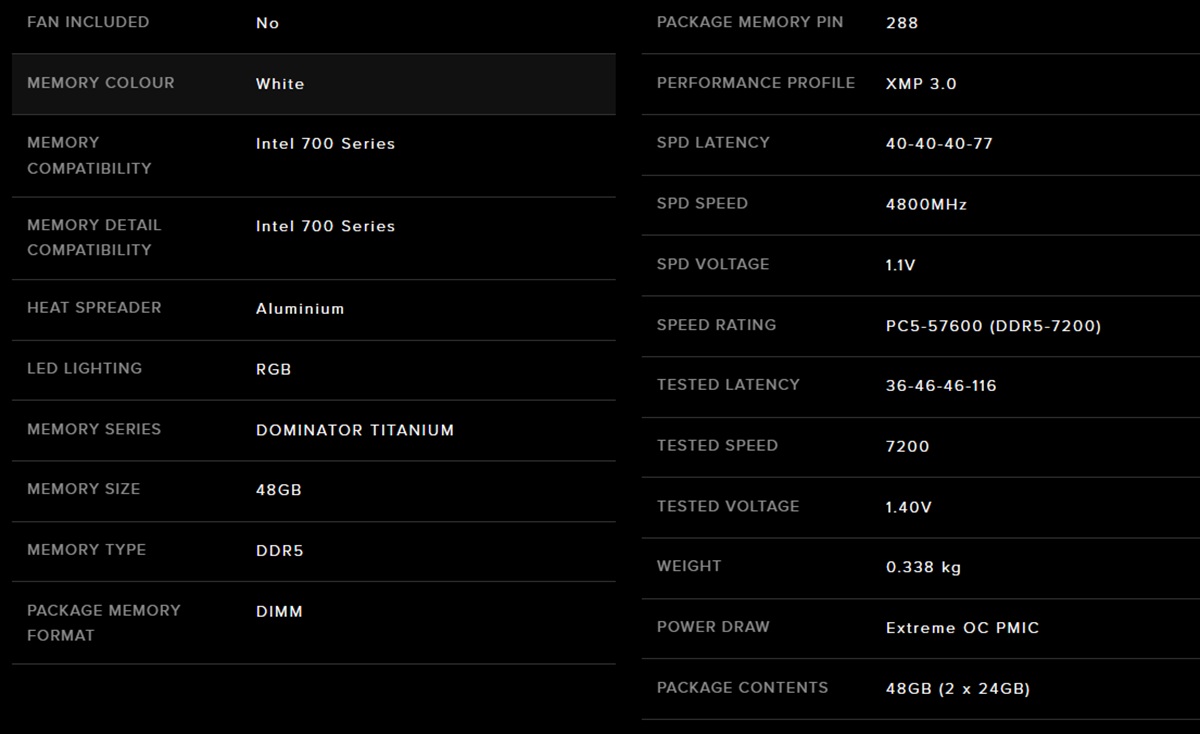Select the "7200" value in Tested Speed row

coord(908,447)
